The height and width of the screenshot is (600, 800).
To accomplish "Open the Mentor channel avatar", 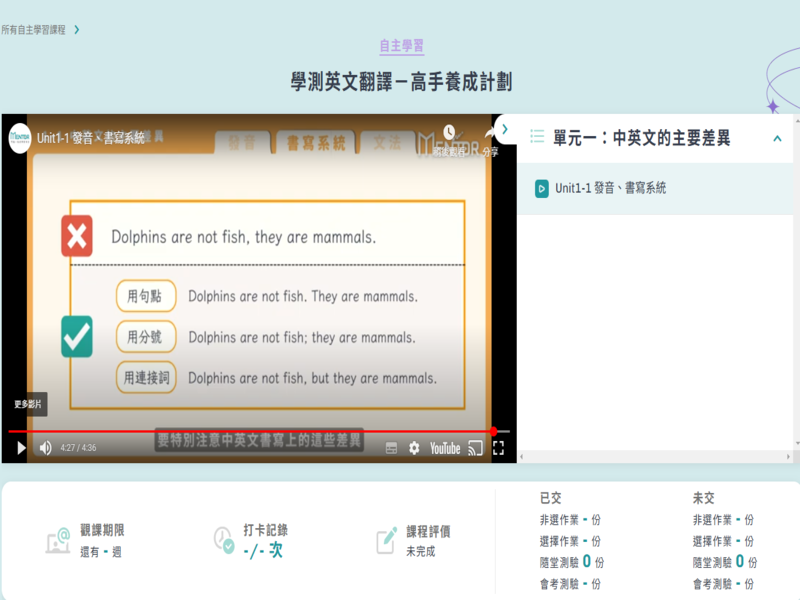I will coord(20,138).
